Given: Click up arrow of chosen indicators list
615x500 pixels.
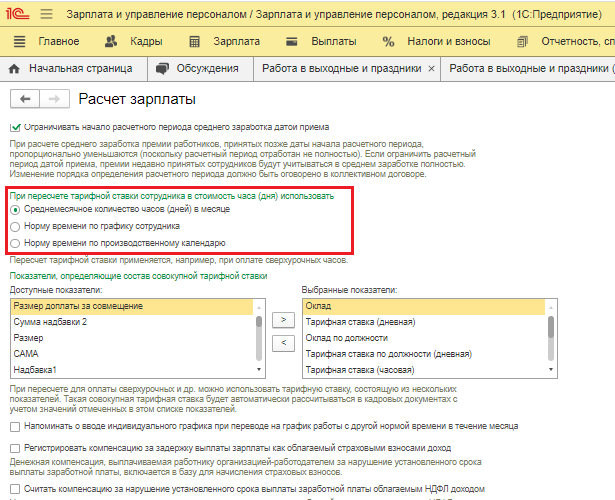Looking at the screenshot, I should point(551,307).
